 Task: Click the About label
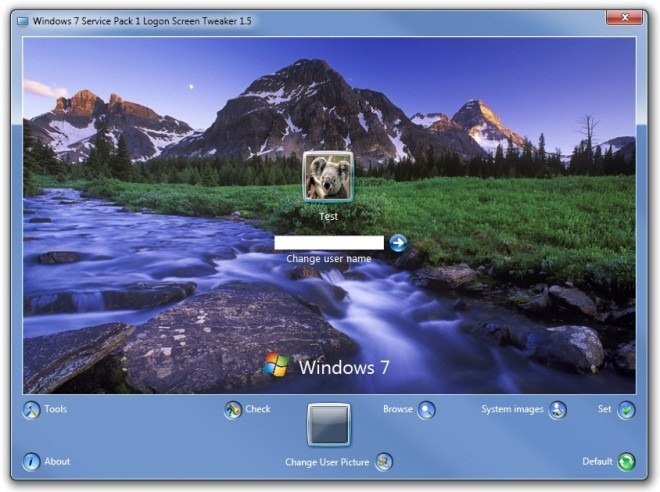[x=57, y=461]
